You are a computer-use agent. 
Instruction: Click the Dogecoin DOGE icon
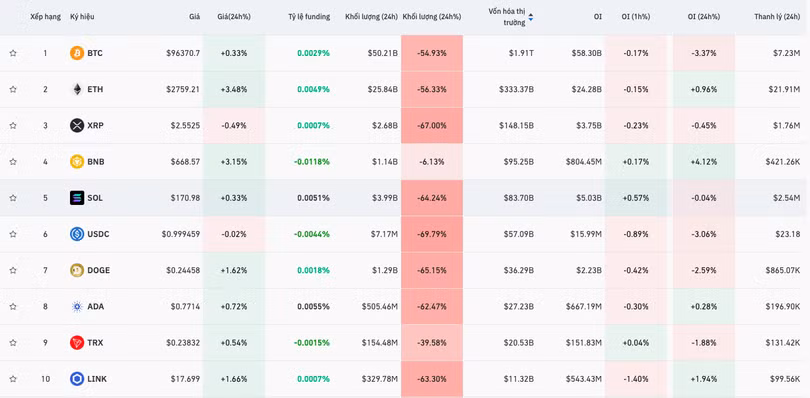click(x=77, y=270)
